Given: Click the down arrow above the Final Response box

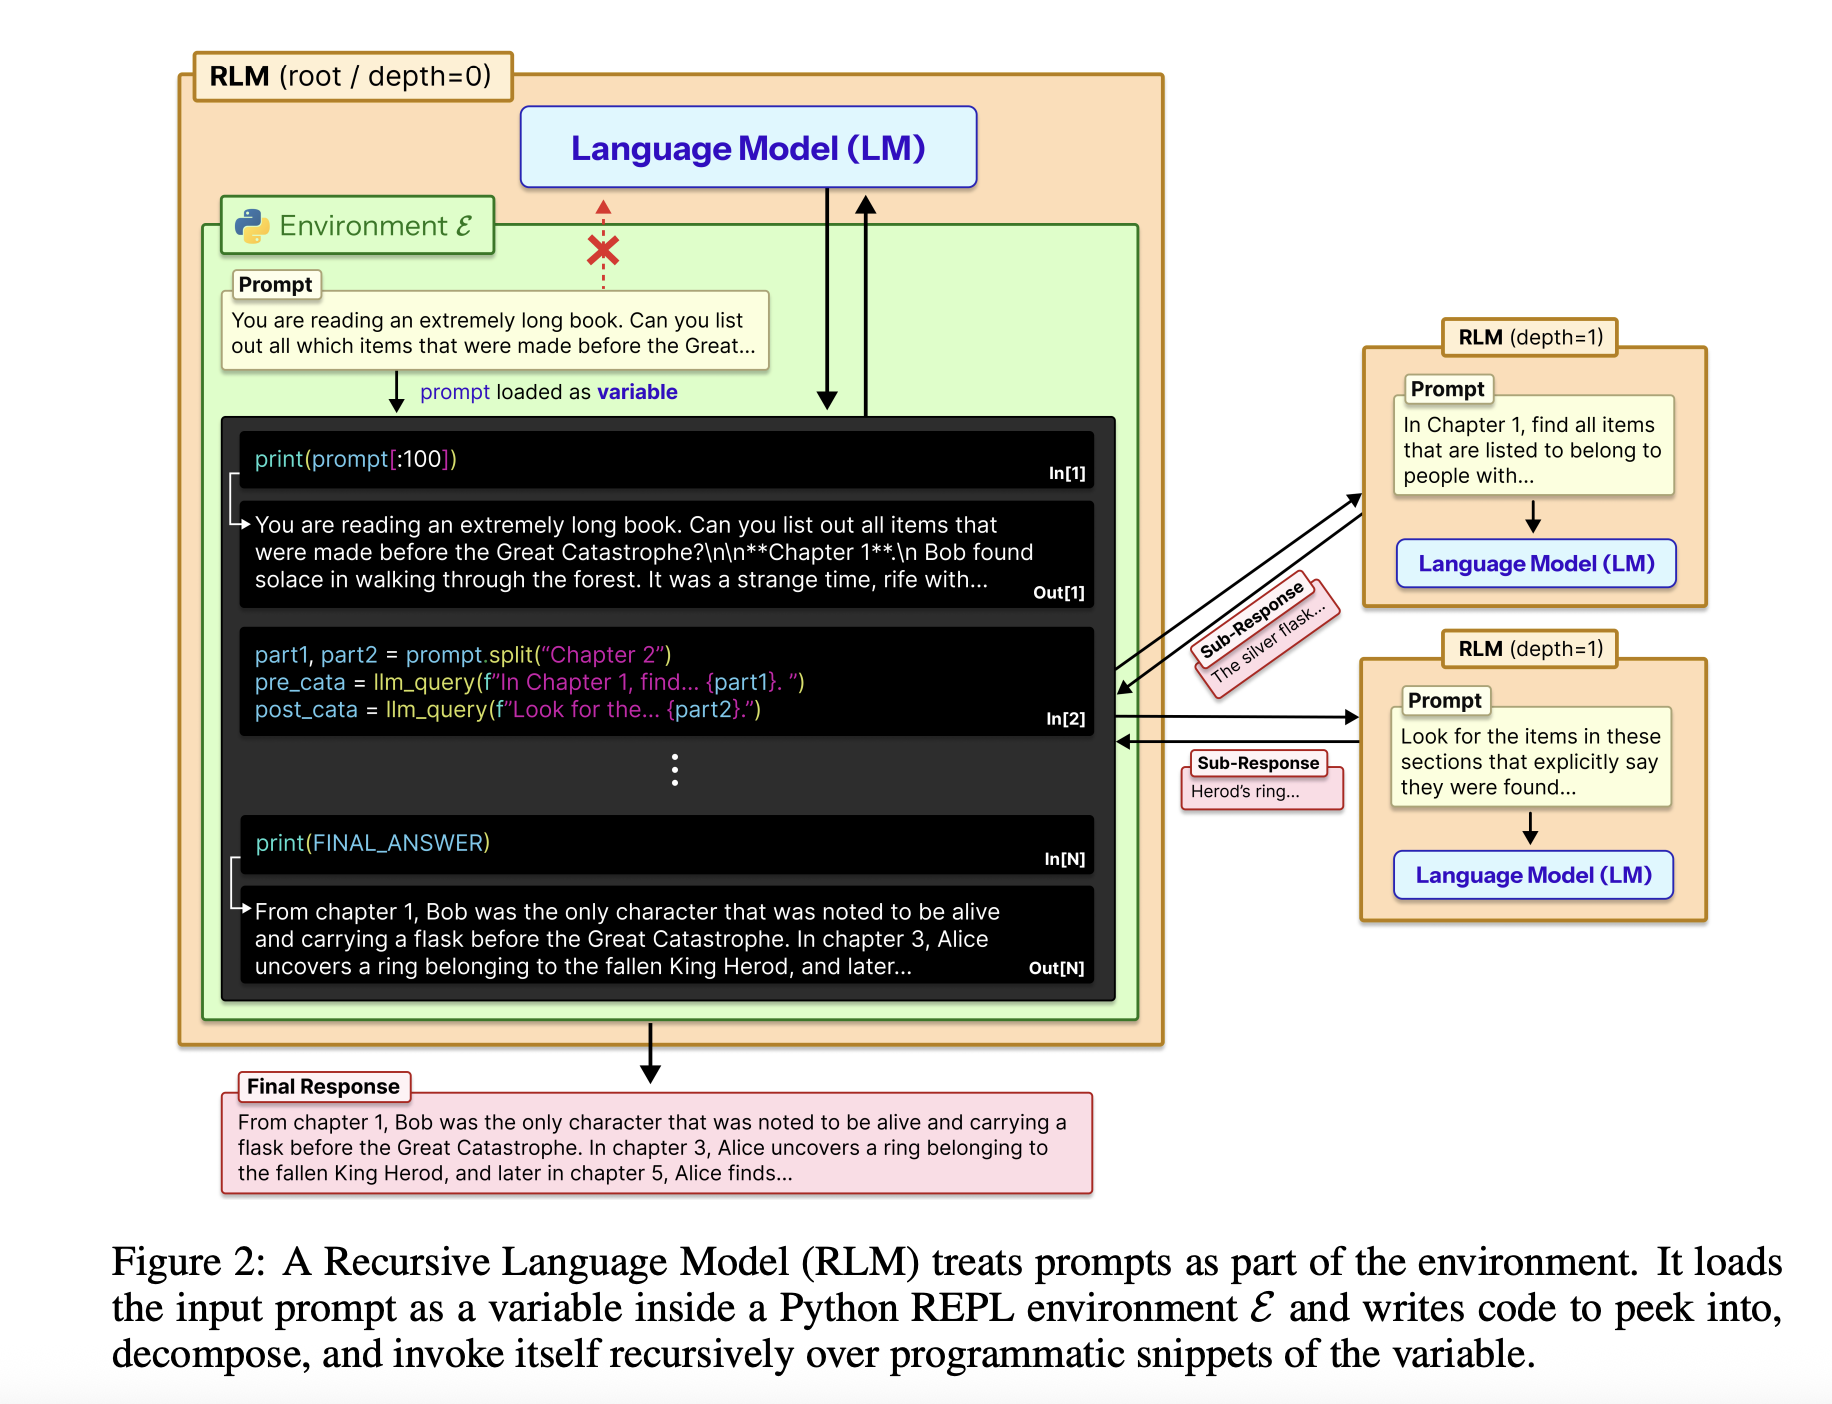Looking at the screenshot, I should click(x=650, y=1055).
